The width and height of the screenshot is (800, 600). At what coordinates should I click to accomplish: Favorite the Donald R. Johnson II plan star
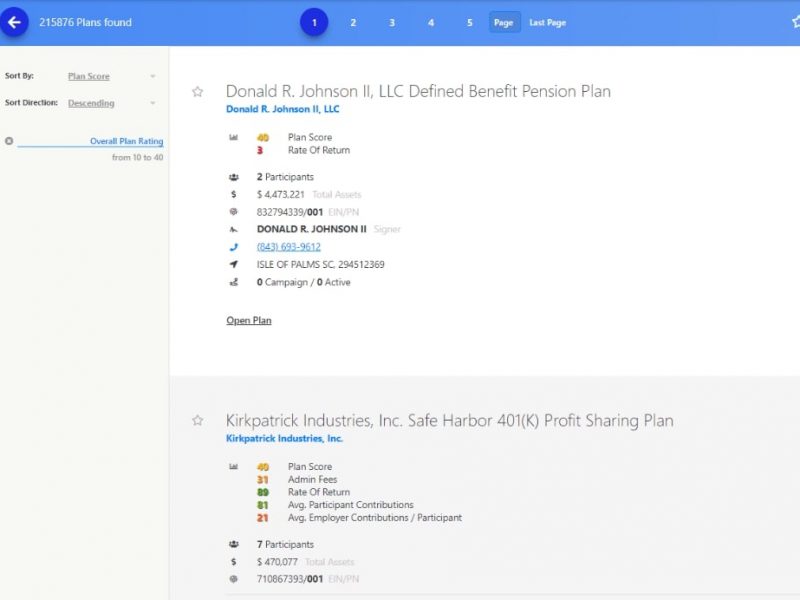(197, 92)
